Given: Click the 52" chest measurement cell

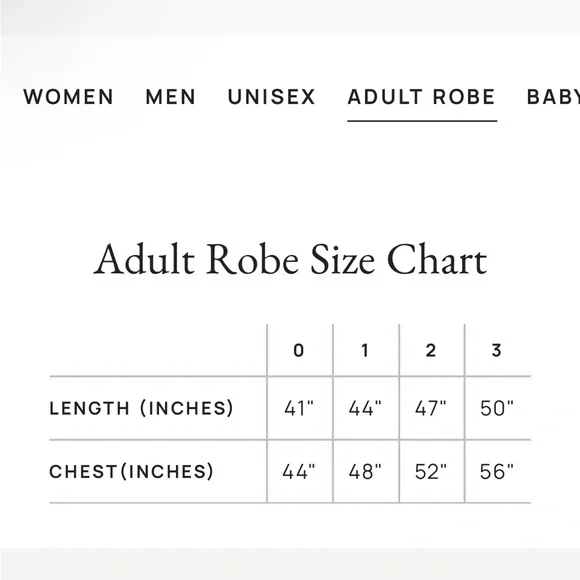Looking at the screenshot, I should [431, 472].
